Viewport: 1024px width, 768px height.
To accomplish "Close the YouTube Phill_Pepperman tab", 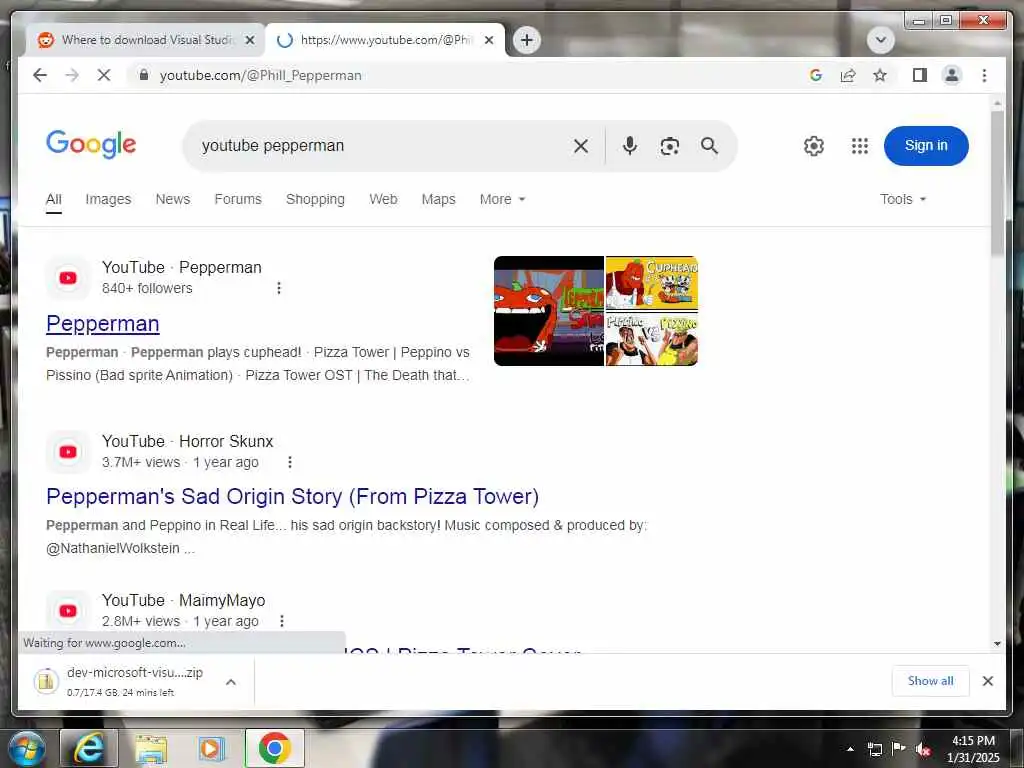I will pos(488,40).
